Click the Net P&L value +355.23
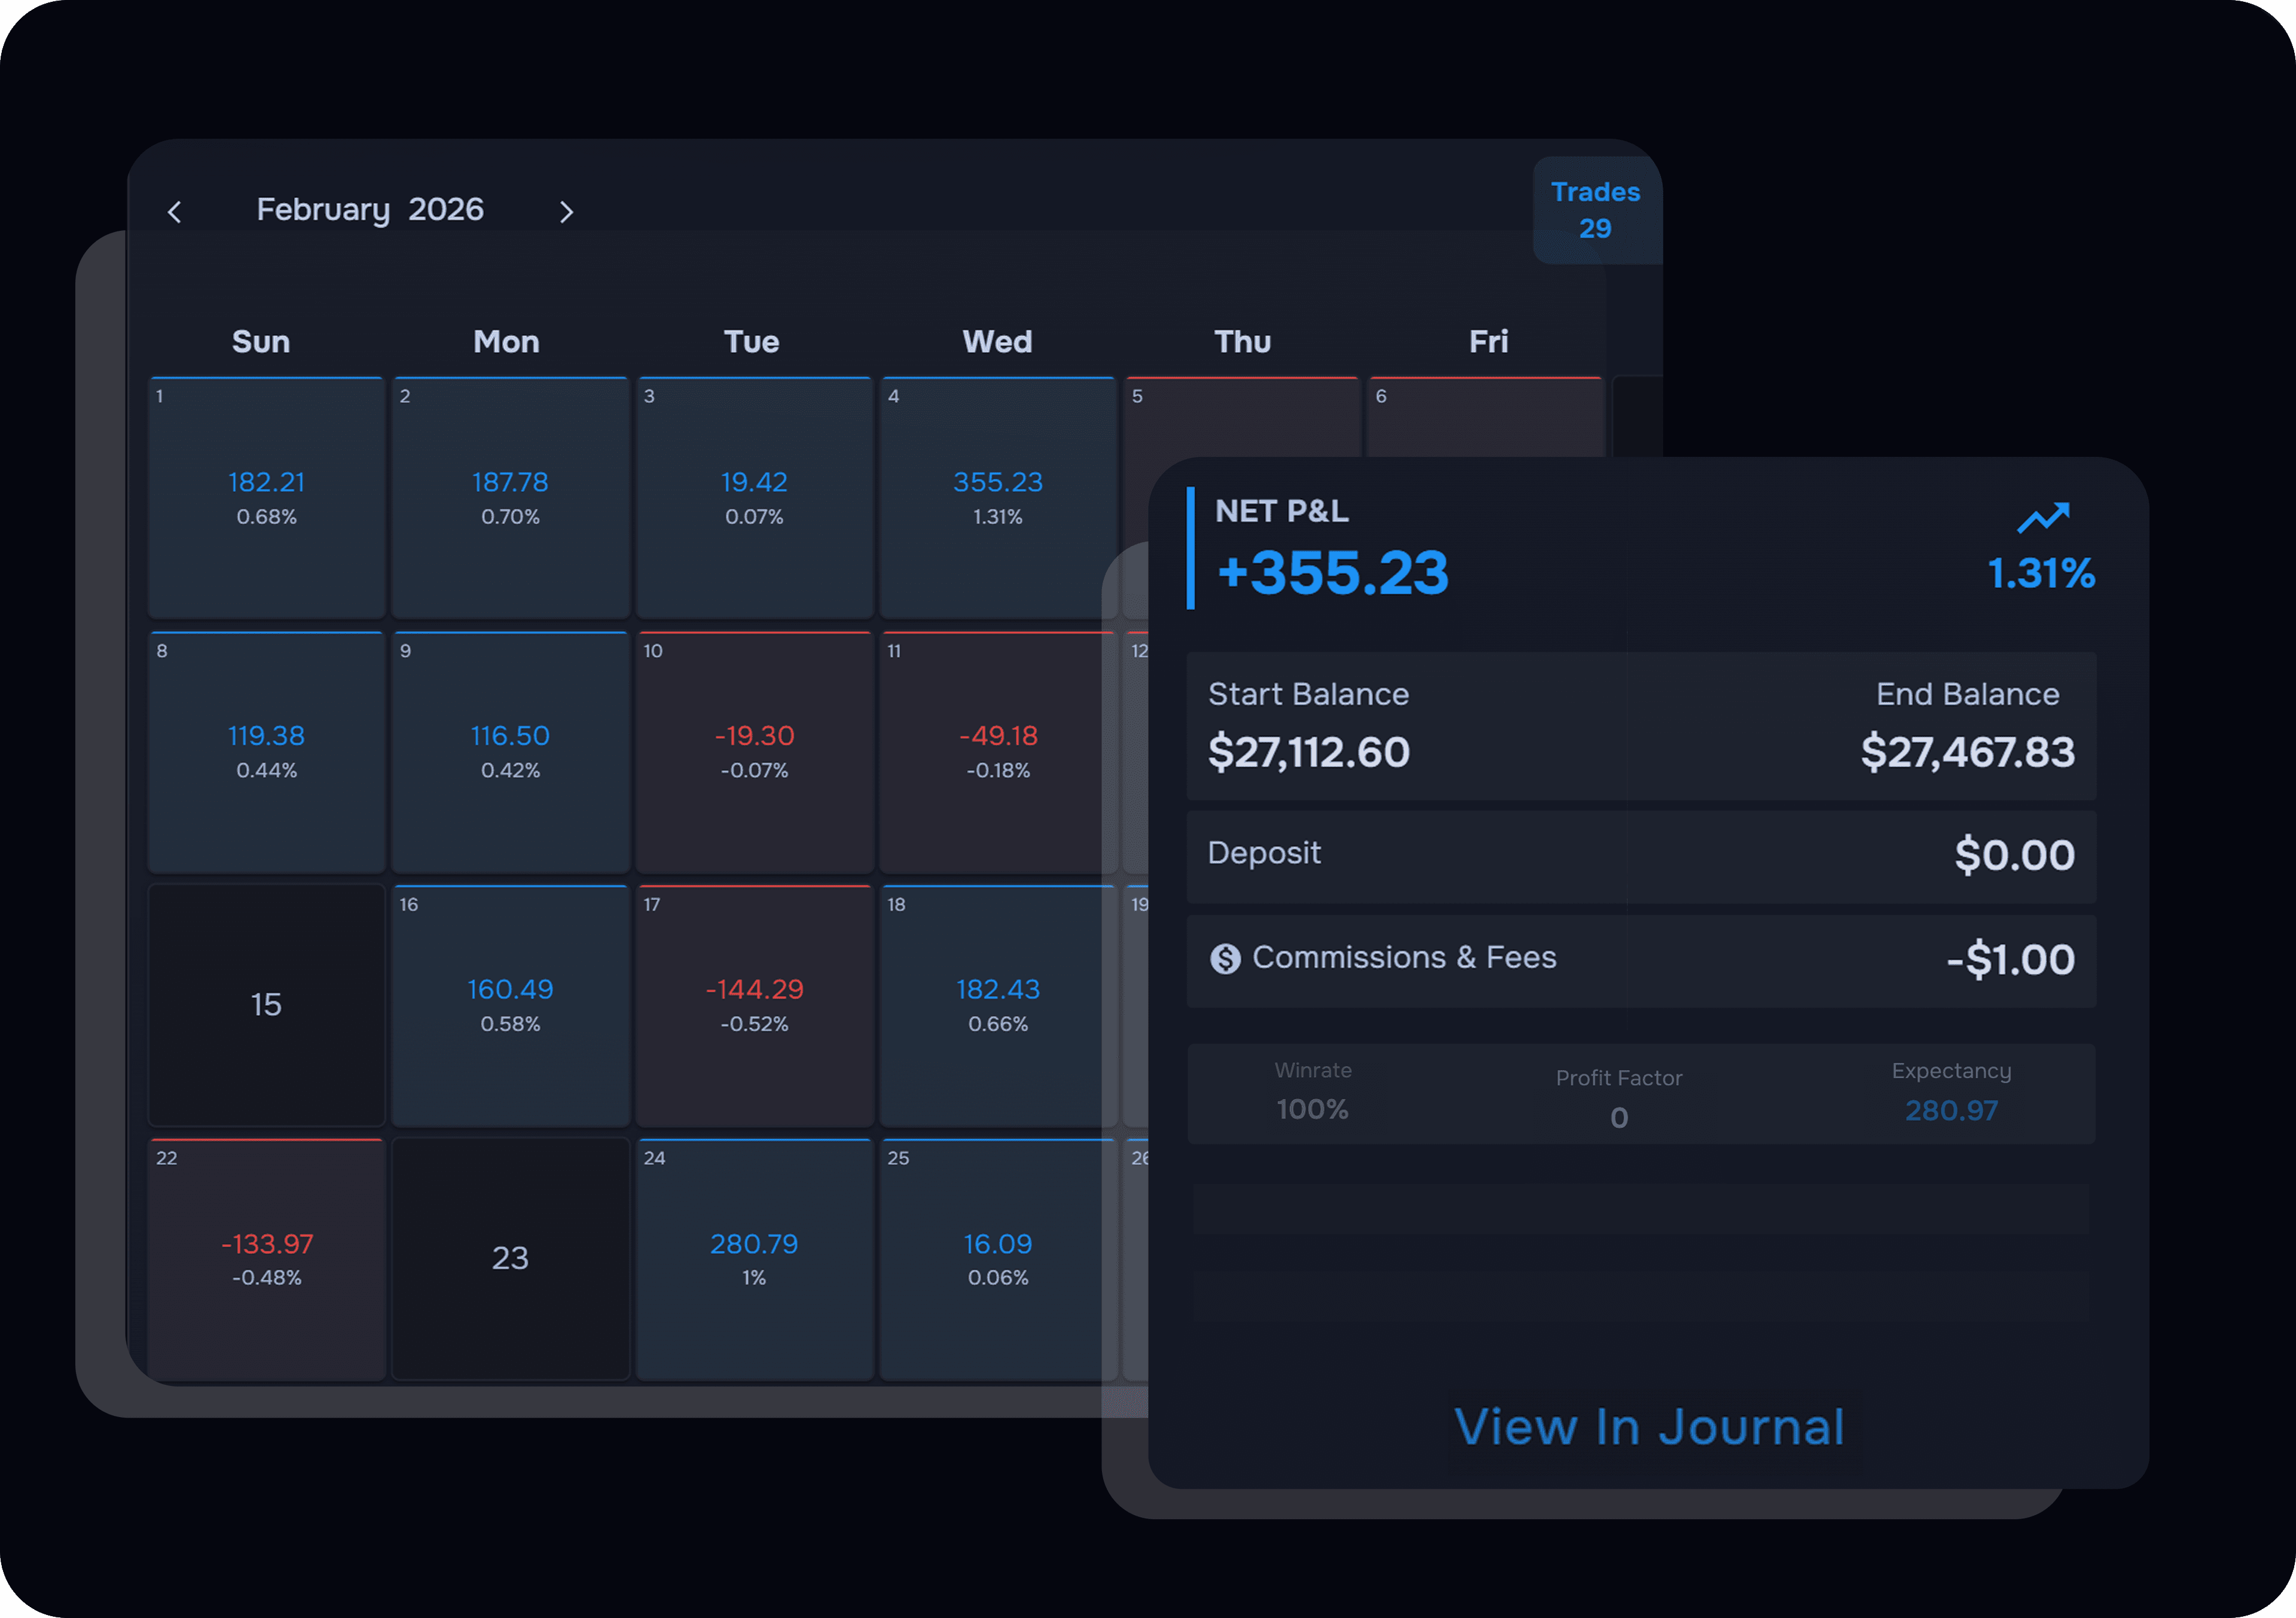The width and height of the screenshot is (2296, 1618). (1331, 572)
